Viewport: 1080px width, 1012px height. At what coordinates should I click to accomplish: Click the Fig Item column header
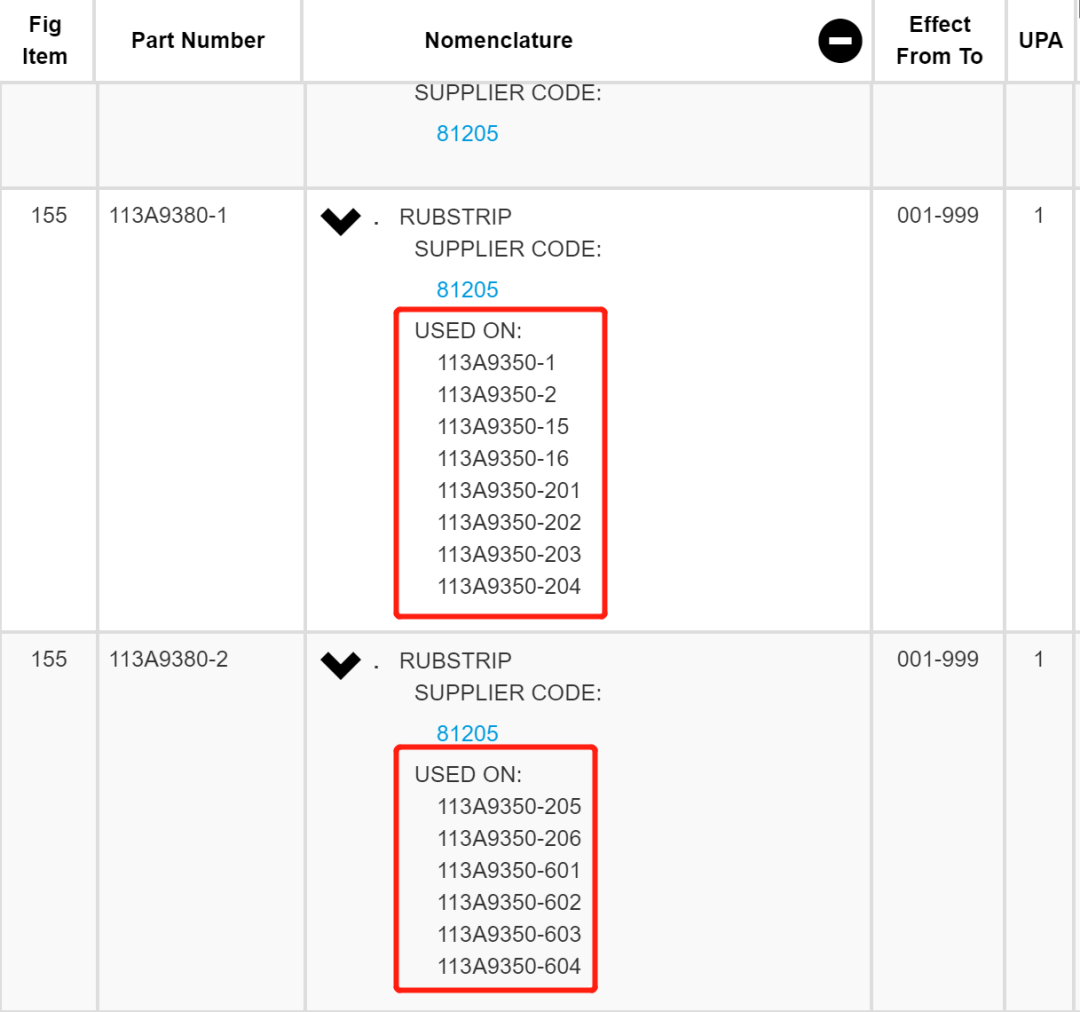point(45,41)
